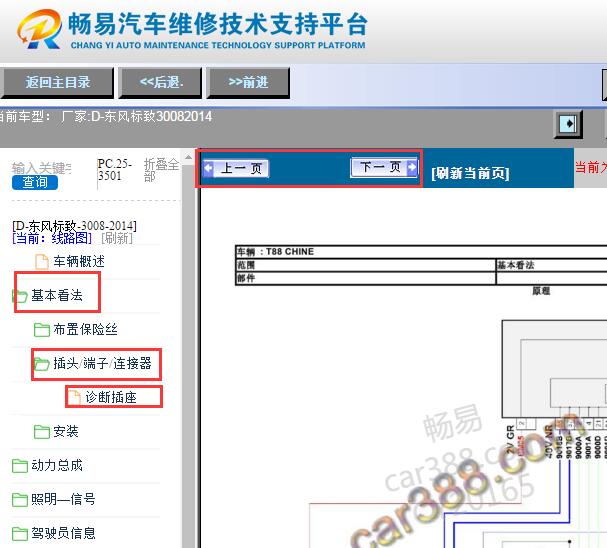
Task: Collapse all with 折叠全部 link
Action: 161,170
